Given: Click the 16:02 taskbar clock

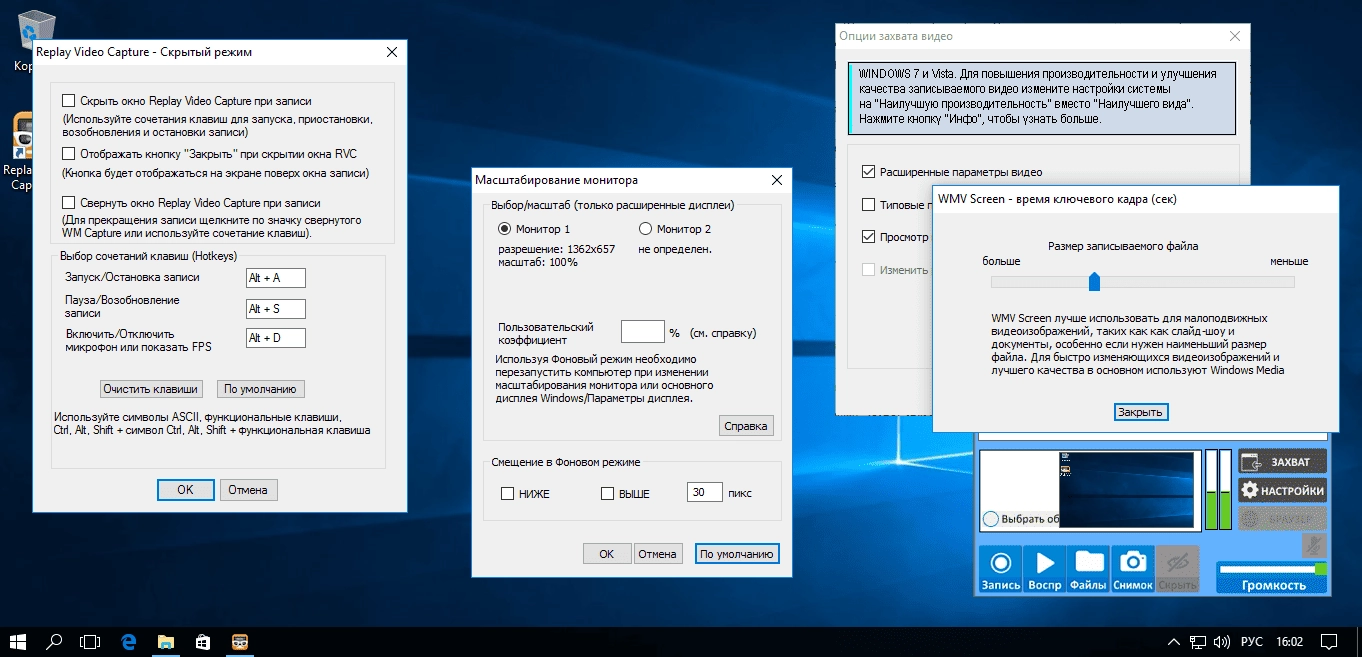Looking at the screenshot, I should [1289, 641].
